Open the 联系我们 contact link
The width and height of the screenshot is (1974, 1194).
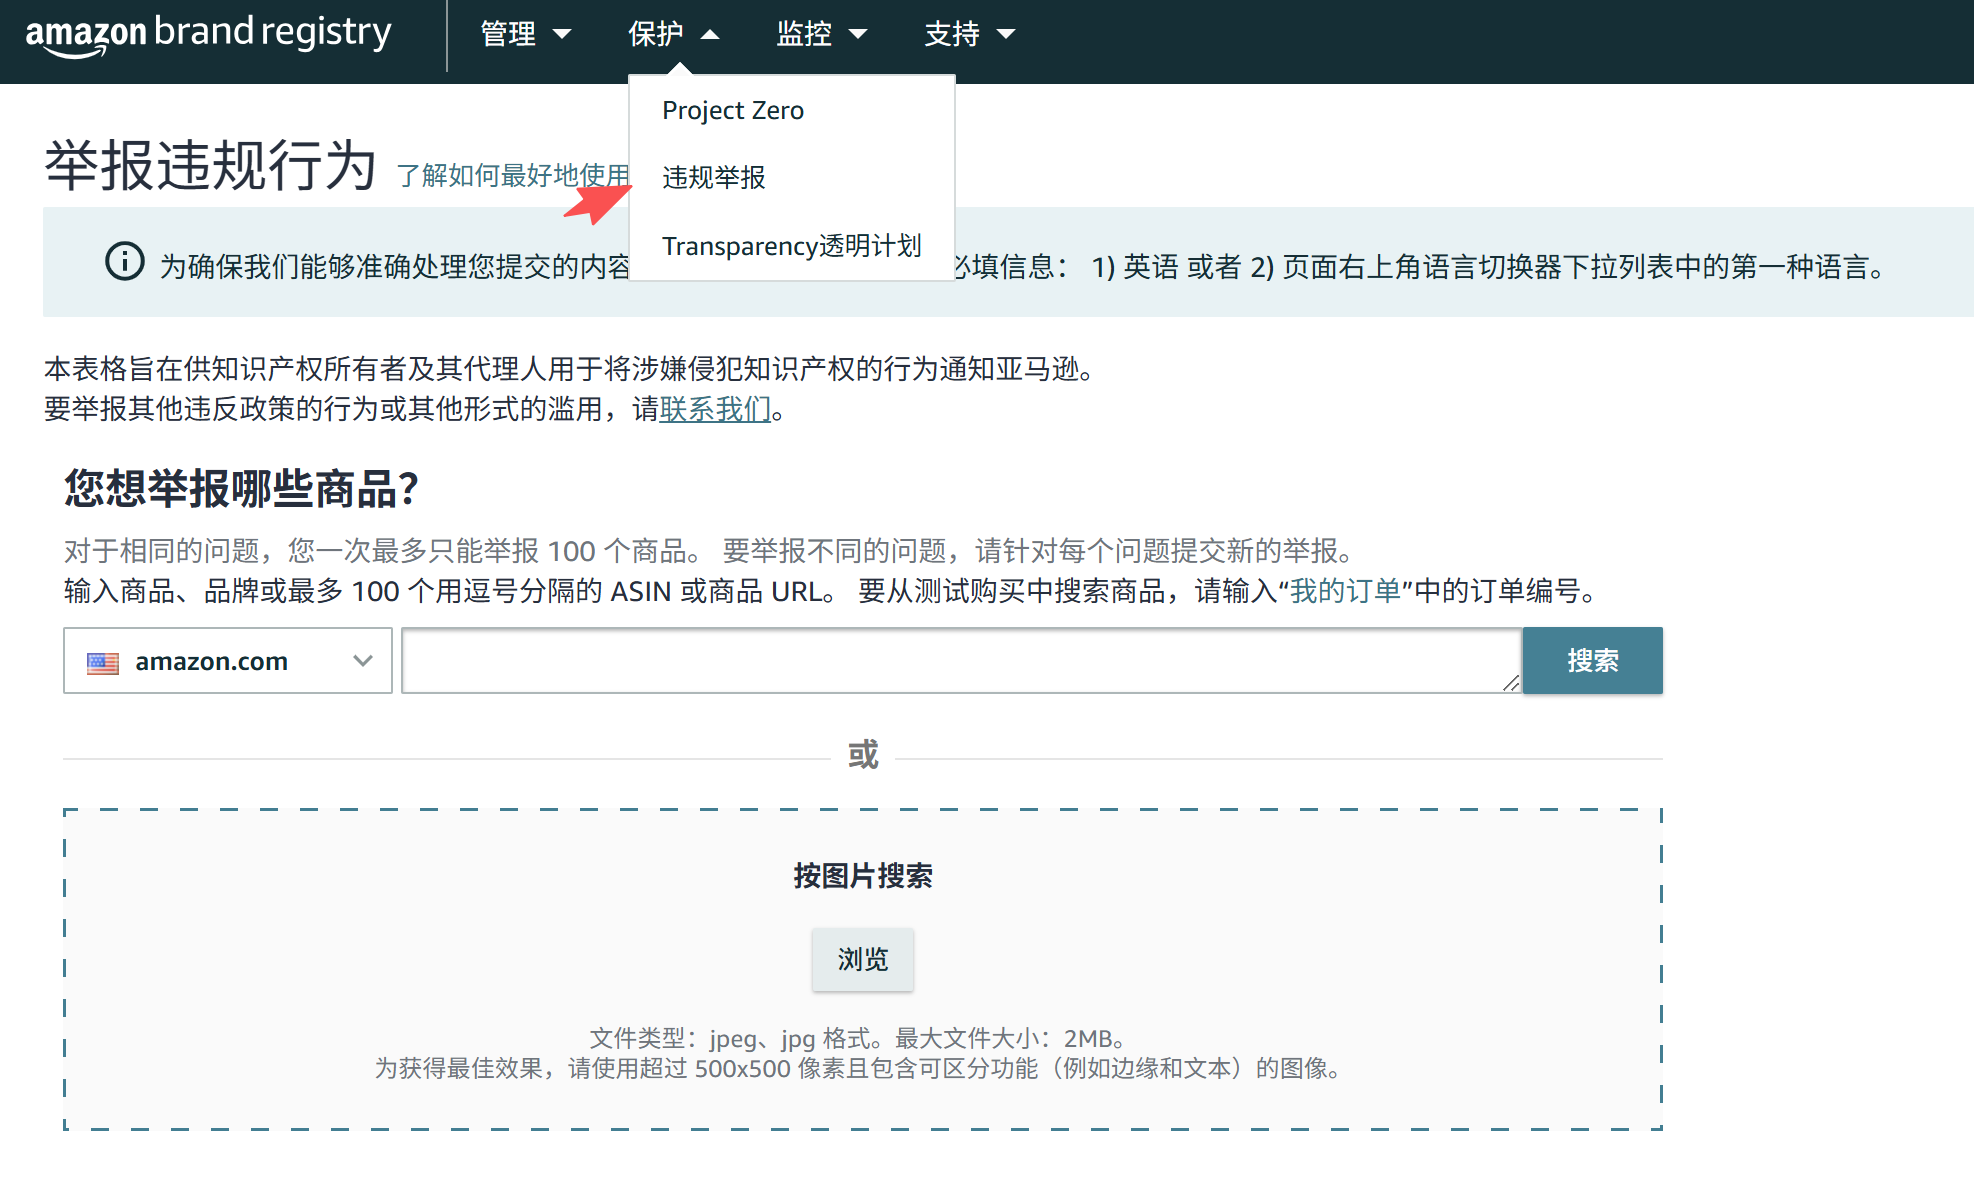715,409
